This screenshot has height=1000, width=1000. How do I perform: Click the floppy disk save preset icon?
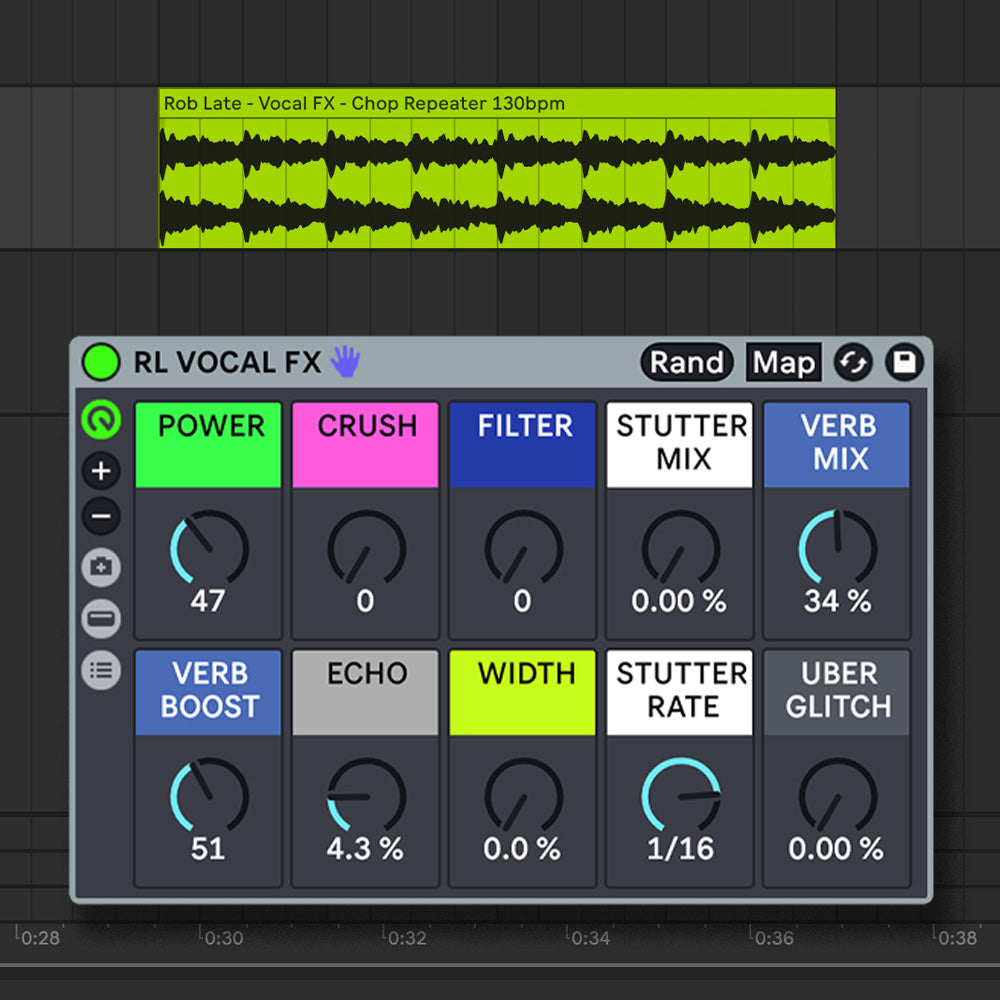pyautogui.click(x=904, y=362)
